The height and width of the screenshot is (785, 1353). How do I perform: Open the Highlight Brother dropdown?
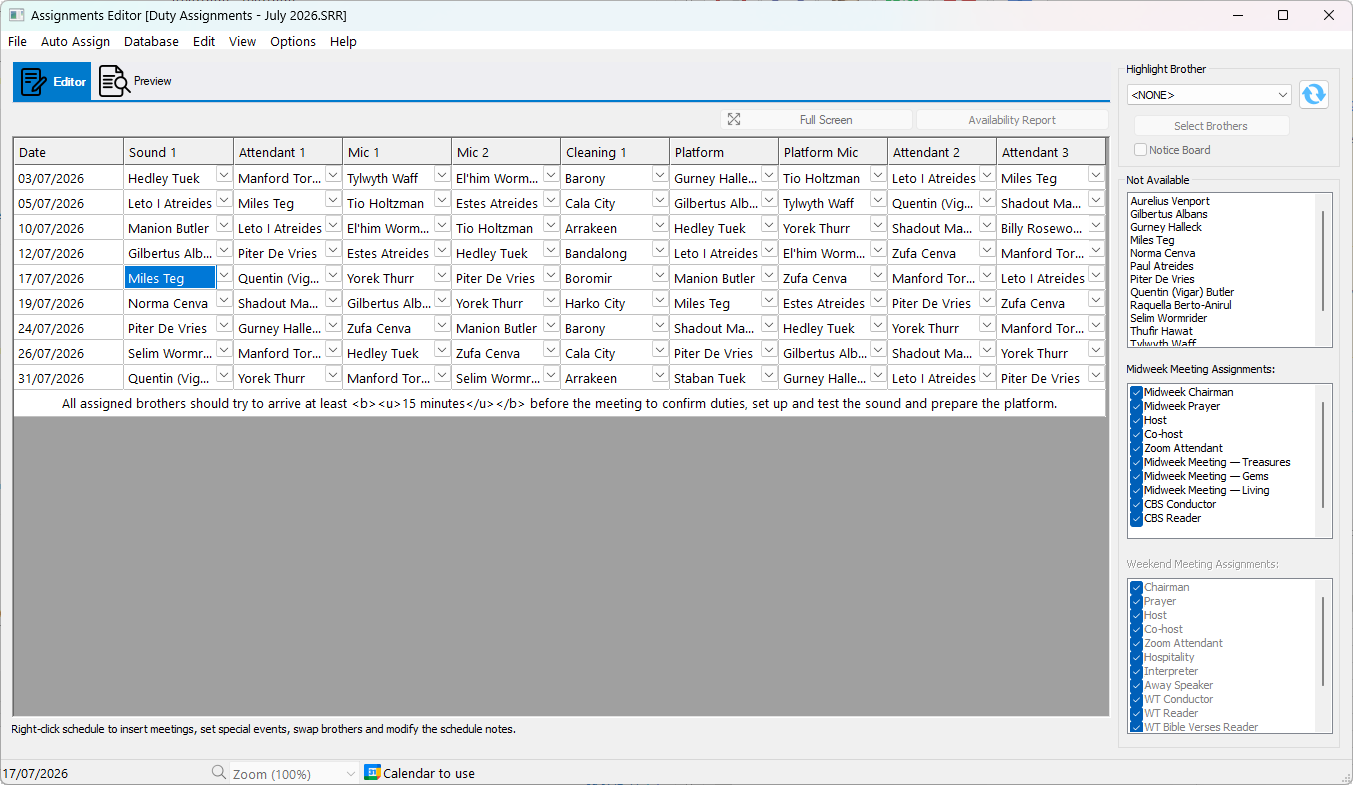[x=1209, y=95]
